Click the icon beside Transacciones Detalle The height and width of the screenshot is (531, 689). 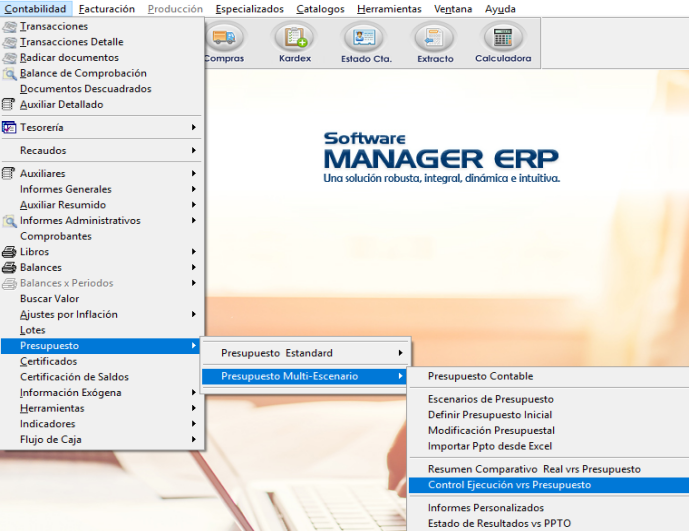[9, 42]
